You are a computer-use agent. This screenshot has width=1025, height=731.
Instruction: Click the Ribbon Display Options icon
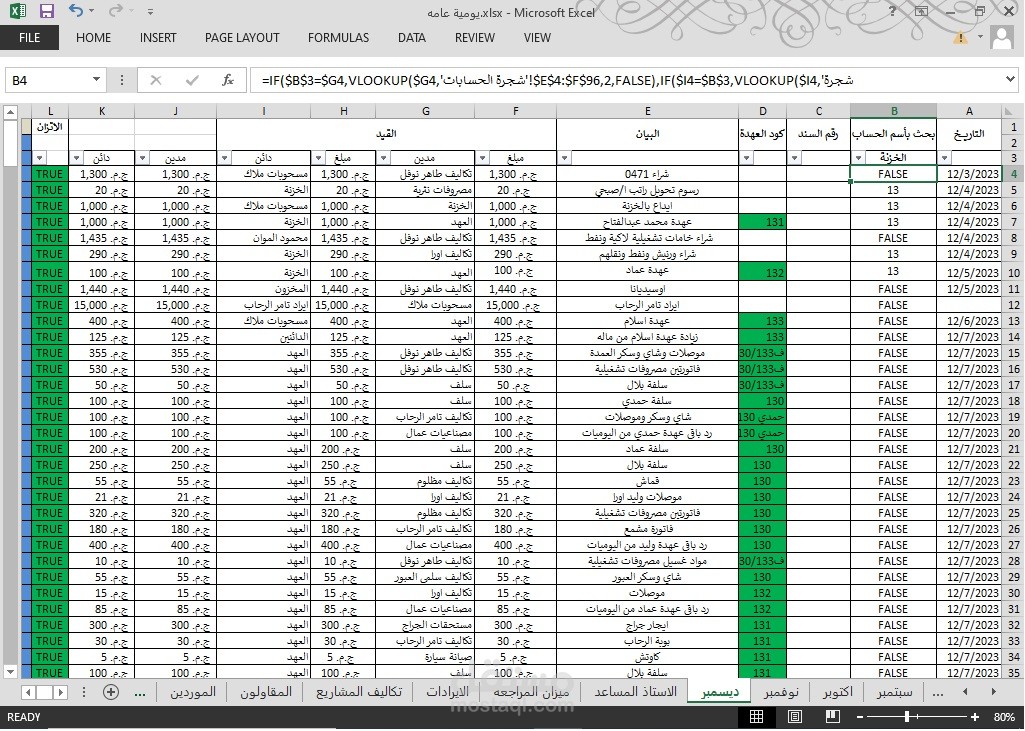[921, 11]
